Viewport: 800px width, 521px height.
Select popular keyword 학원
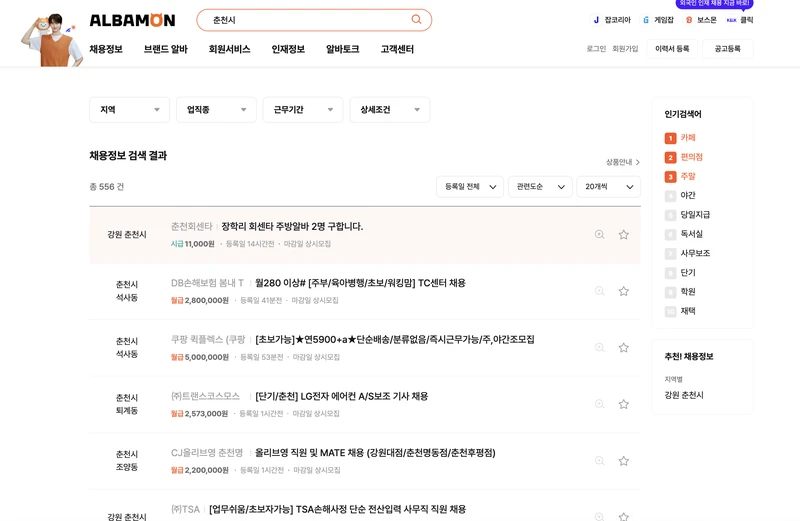coord(688,292)
